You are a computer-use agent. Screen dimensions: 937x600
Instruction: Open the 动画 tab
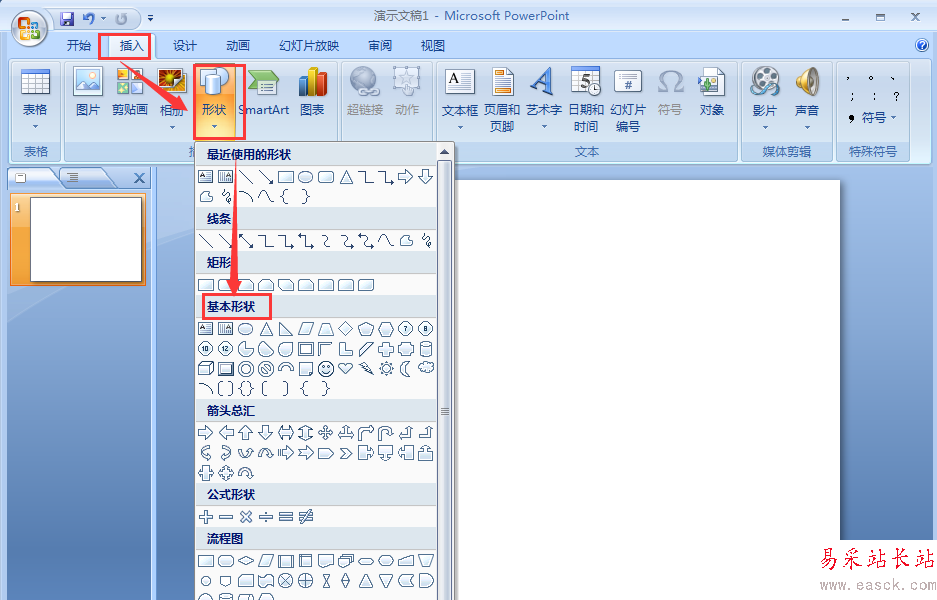(238, 45)
